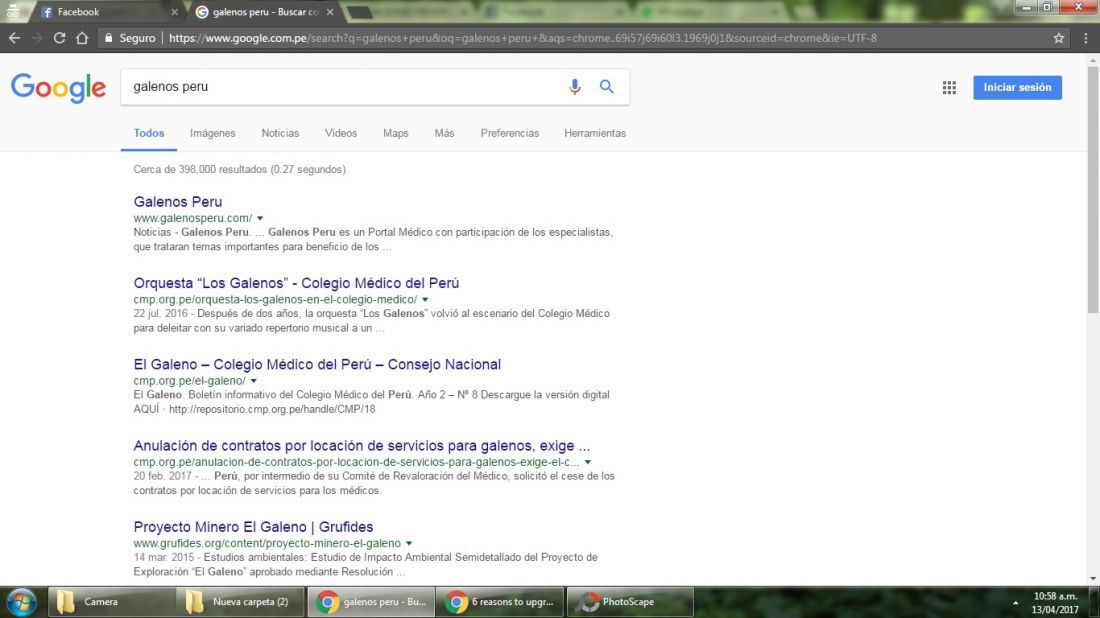Open Nueva carpeta (2) in taskbar
The height and width of the screenshot is (618, 1100).
[x=240, y=602]
